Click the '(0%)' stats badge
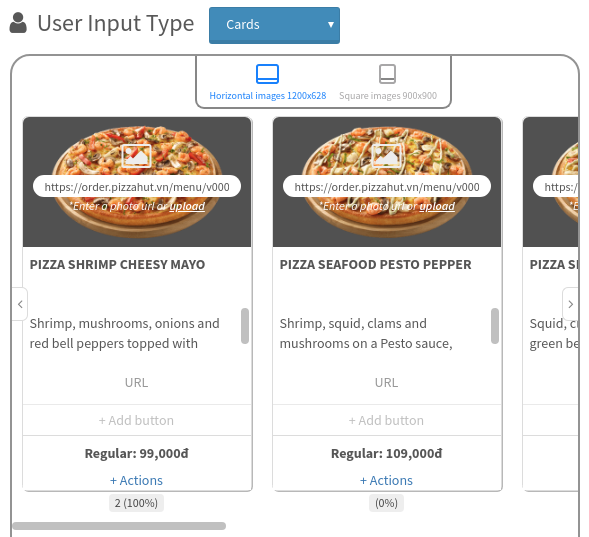Viewport: 589px width, 537px height. (x=386, y=503)
